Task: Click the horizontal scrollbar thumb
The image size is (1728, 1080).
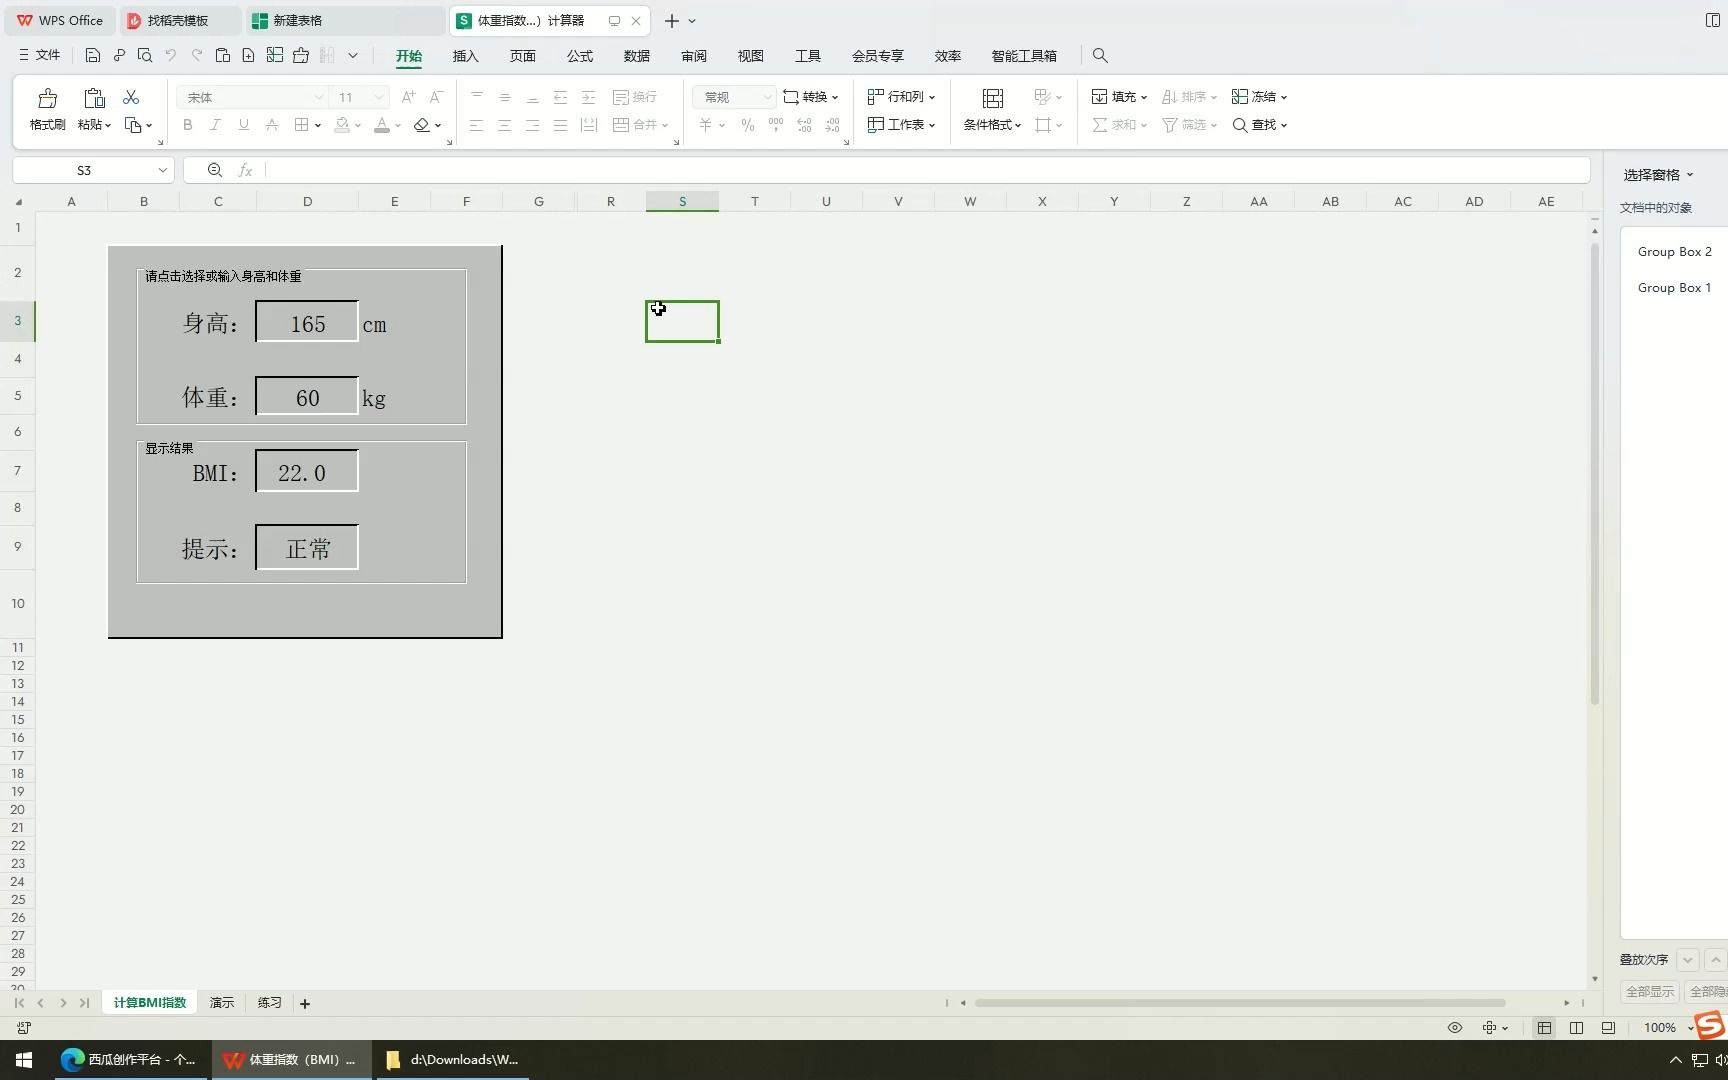Action: coord(1240,1003)
